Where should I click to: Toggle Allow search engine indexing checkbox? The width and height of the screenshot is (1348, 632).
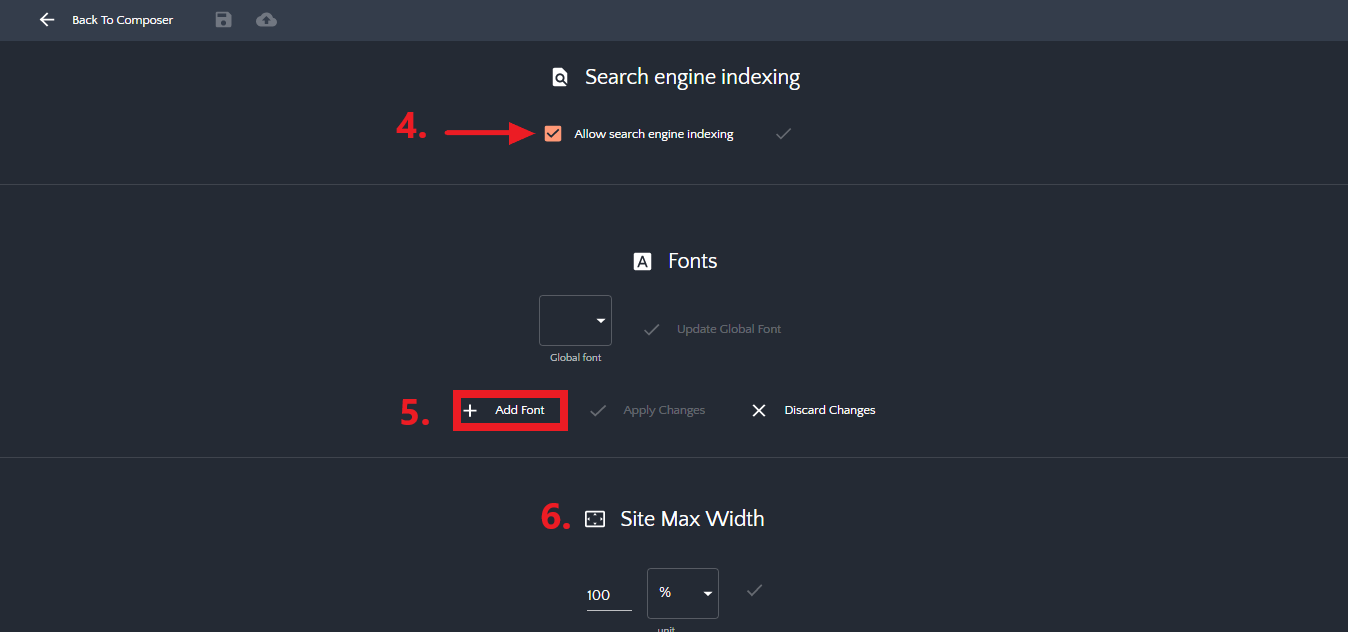[553, 134]
